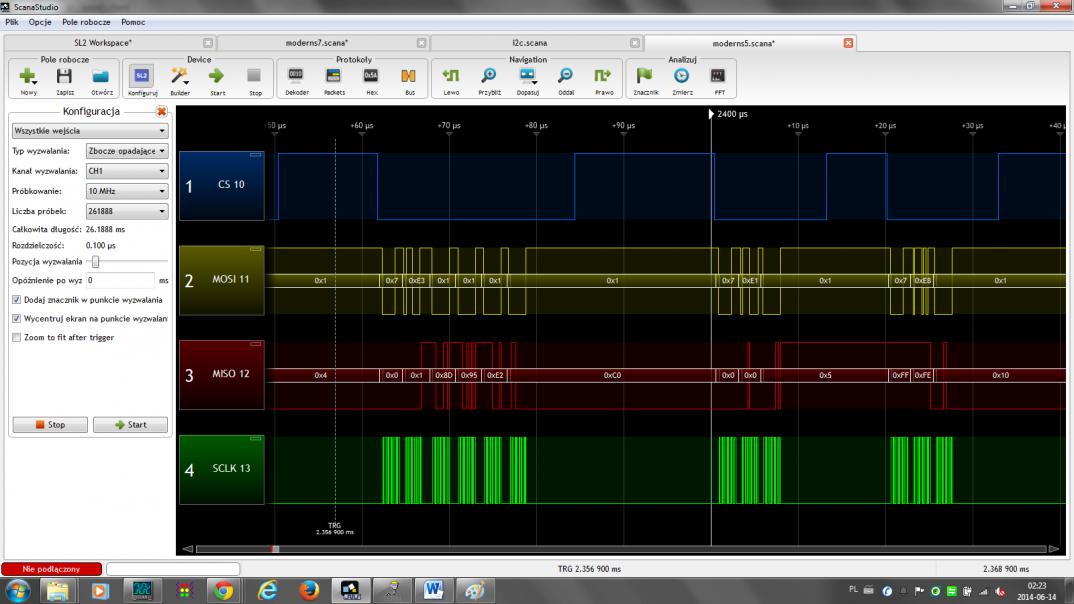Open the Opcje menu
The image size is (1074, 604).
(40, 21)
